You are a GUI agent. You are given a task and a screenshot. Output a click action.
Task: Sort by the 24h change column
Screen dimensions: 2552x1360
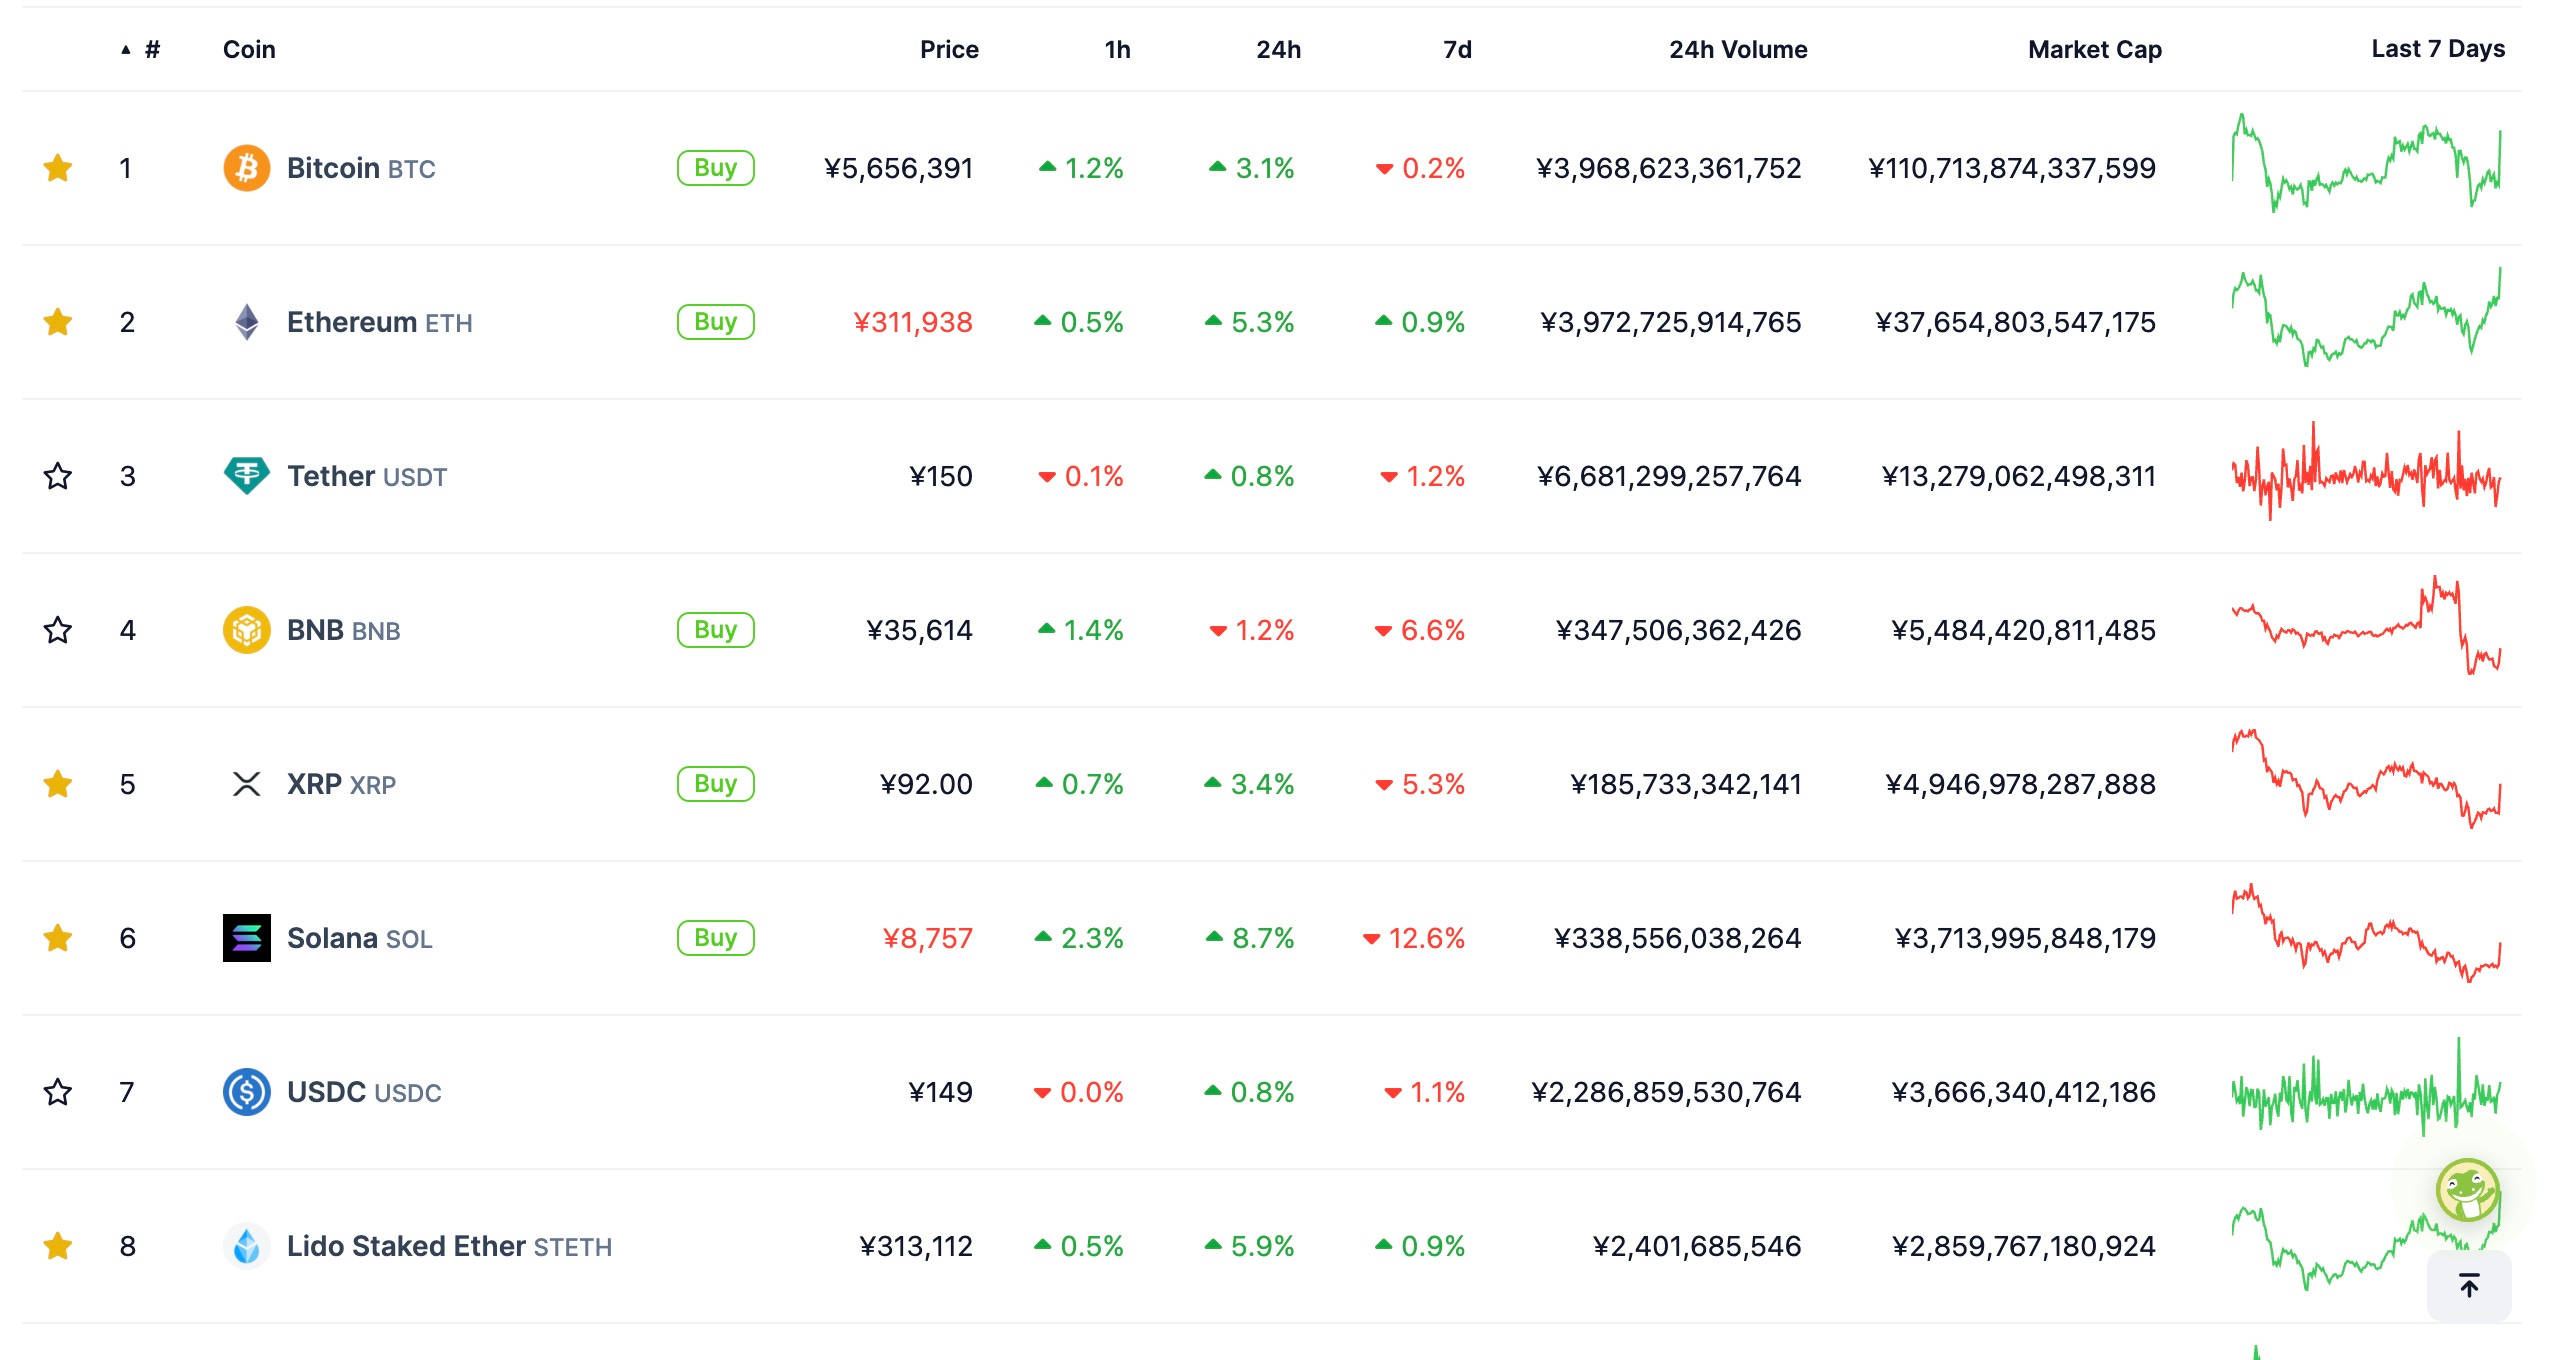(1278, 49)
